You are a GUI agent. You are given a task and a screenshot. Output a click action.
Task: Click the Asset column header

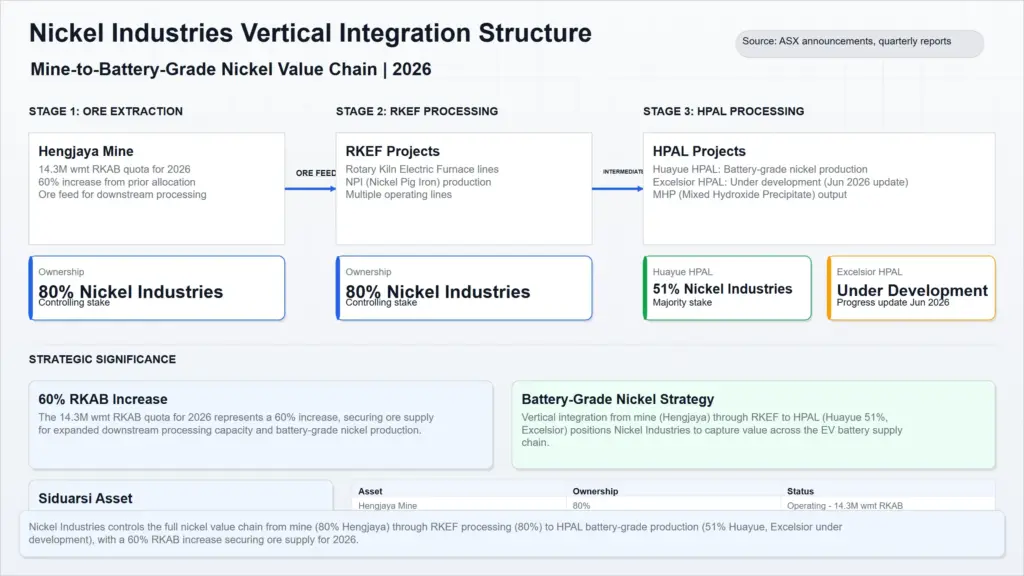pyautogui.click(x=370, y=491)
